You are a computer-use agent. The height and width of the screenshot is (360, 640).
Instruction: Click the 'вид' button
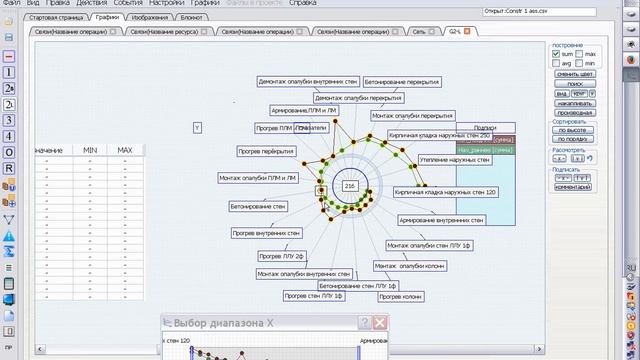coord(562,93)
